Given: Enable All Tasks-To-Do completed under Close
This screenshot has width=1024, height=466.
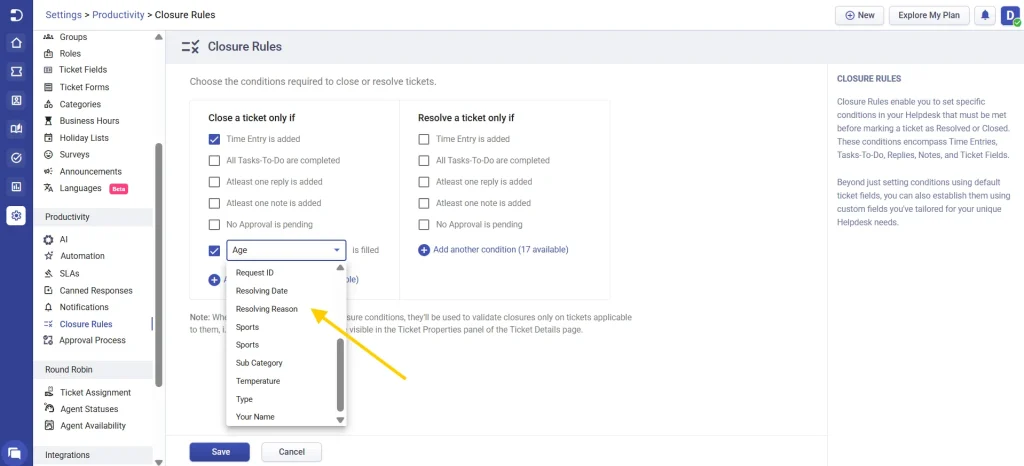Looking at the screenshot, I should tap(215, 160).
